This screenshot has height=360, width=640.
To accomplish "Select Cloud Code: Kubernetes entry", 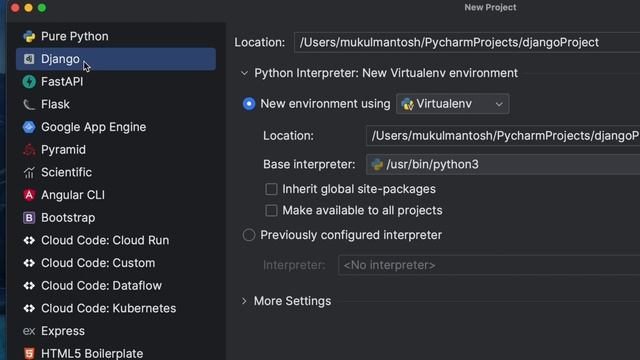I will point(116,309).
